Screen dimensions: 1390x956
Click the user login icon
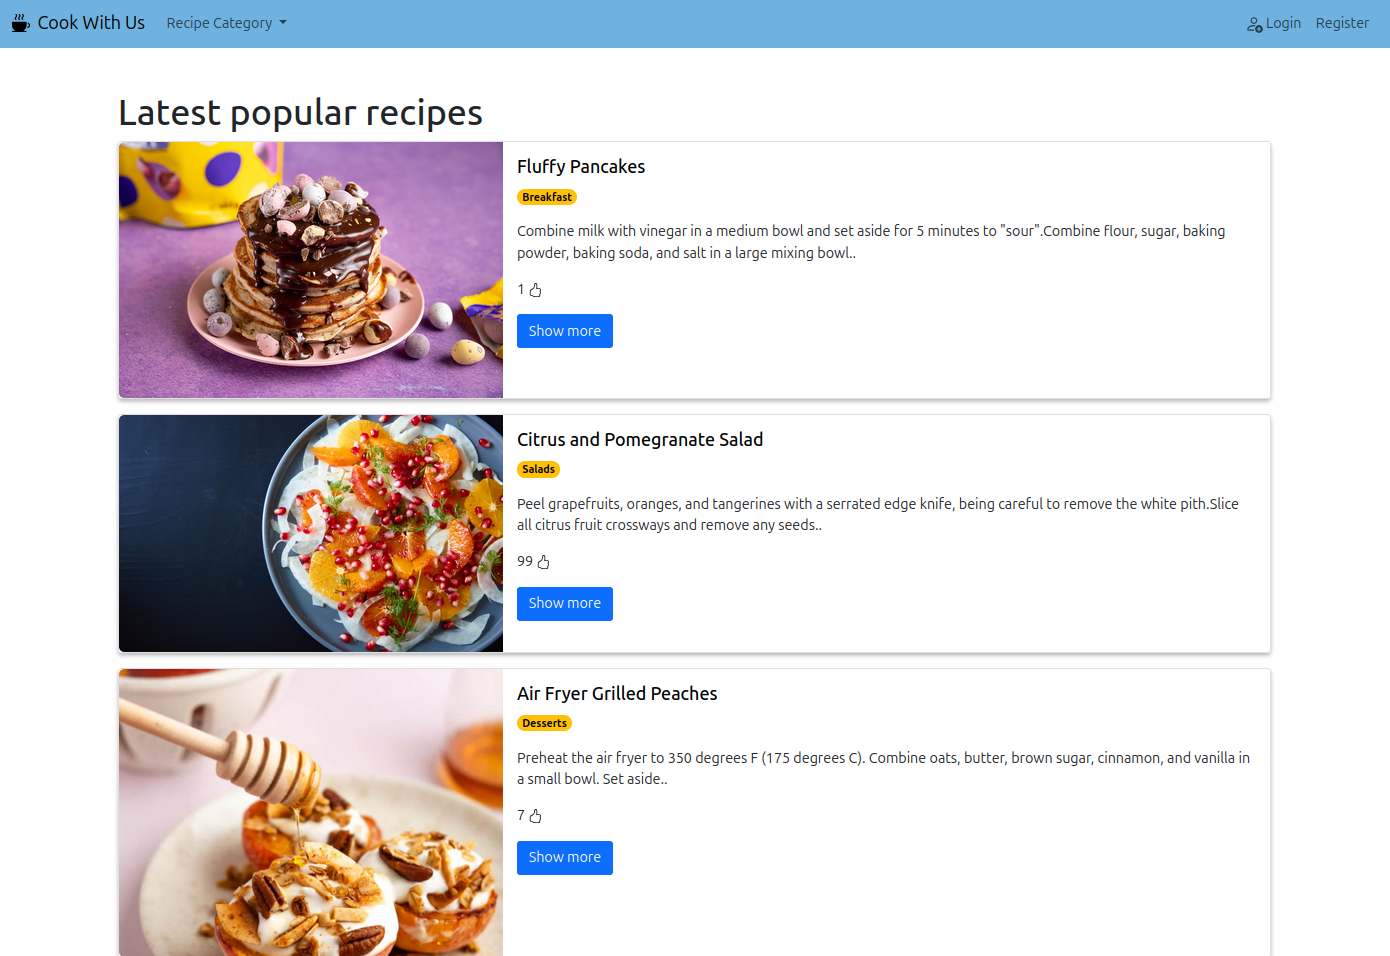click(1254, 24)
